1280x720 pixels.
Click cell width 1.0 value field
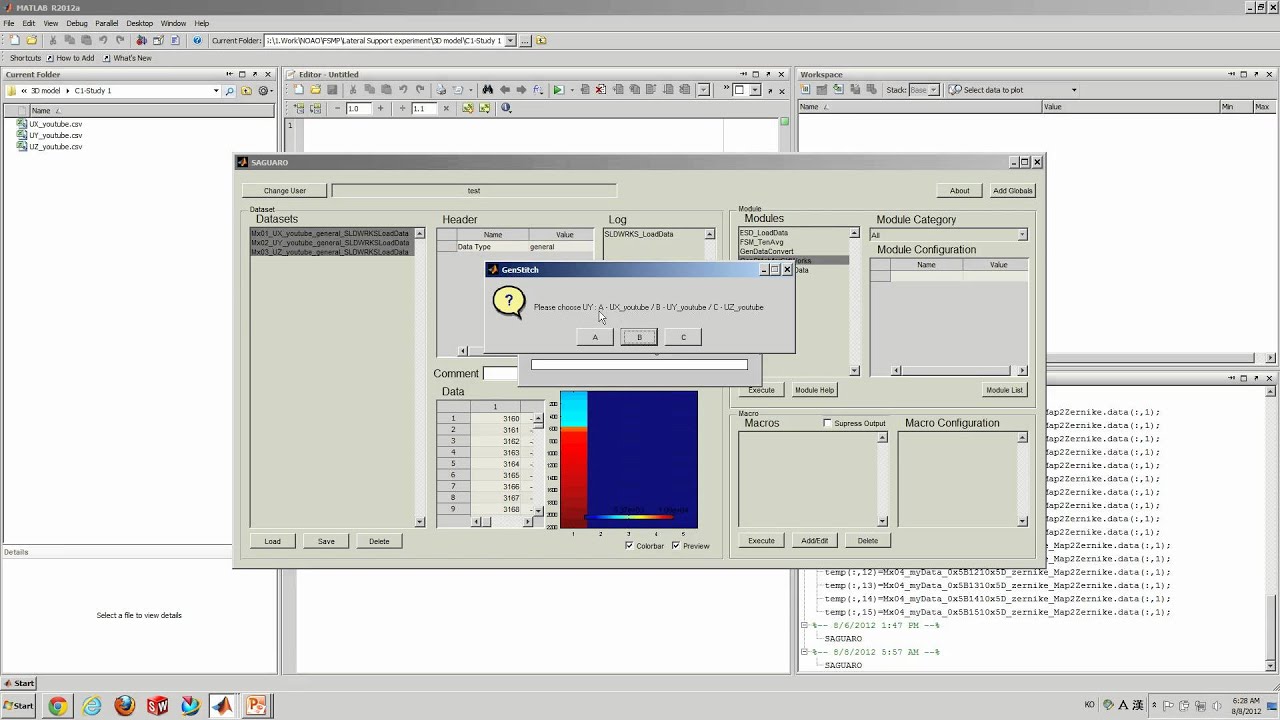coord(359,109)
